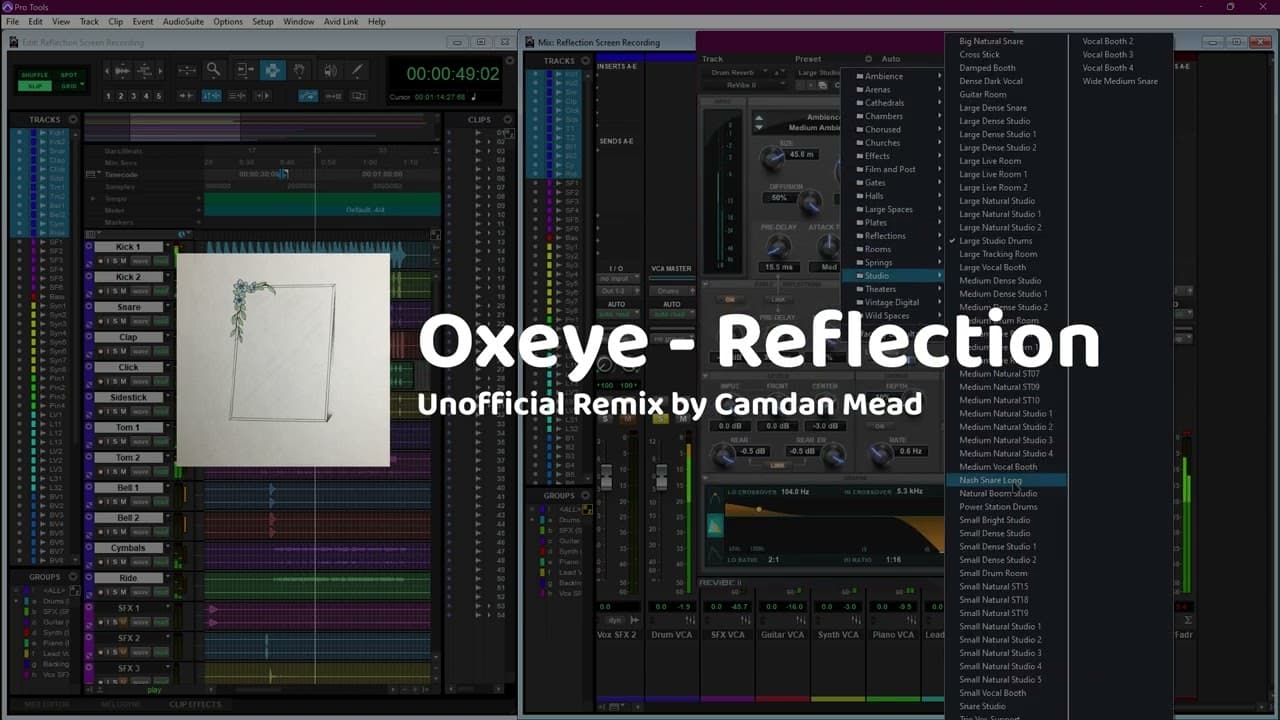1280x720 pixels.
Task: Click the MIDI zoom icon
Action: point(147,70)
